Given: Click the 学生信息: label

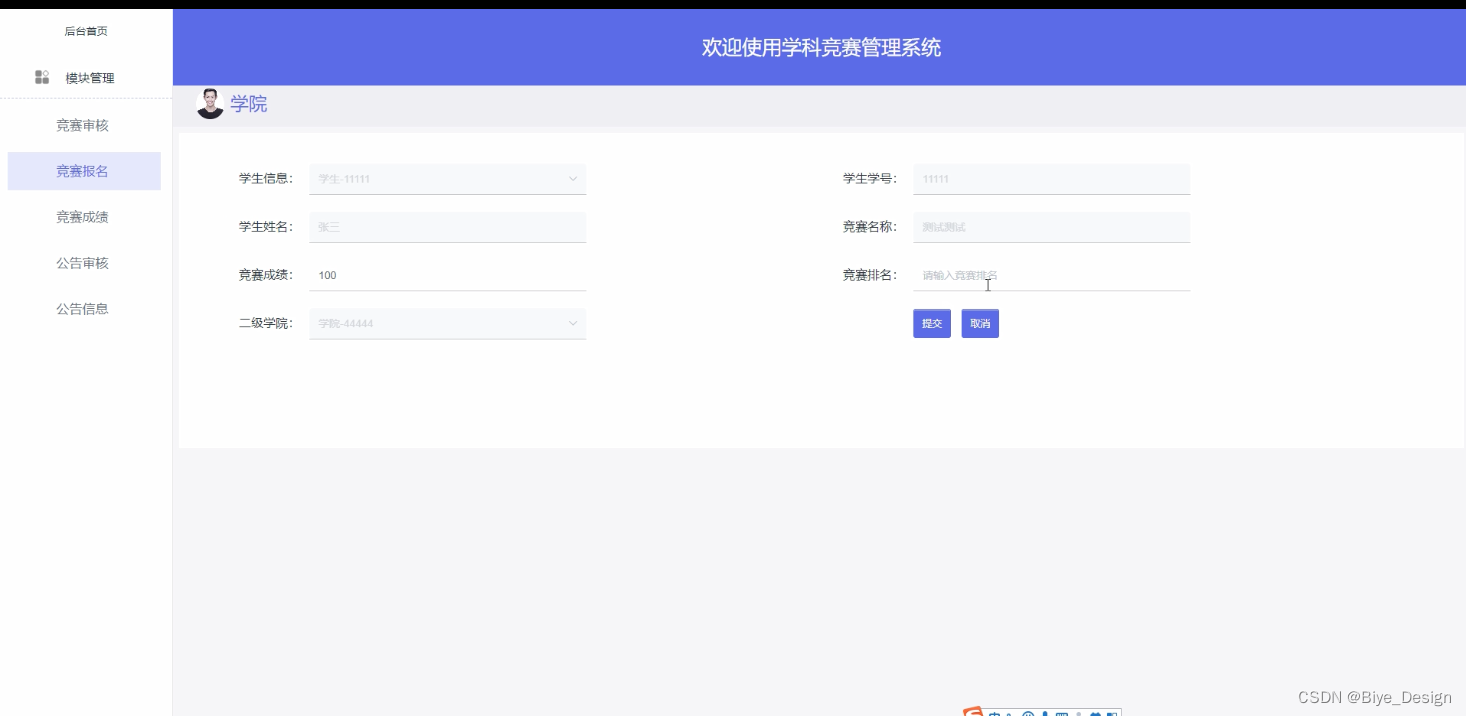Looking at the screenshot, I should point(266,179).
